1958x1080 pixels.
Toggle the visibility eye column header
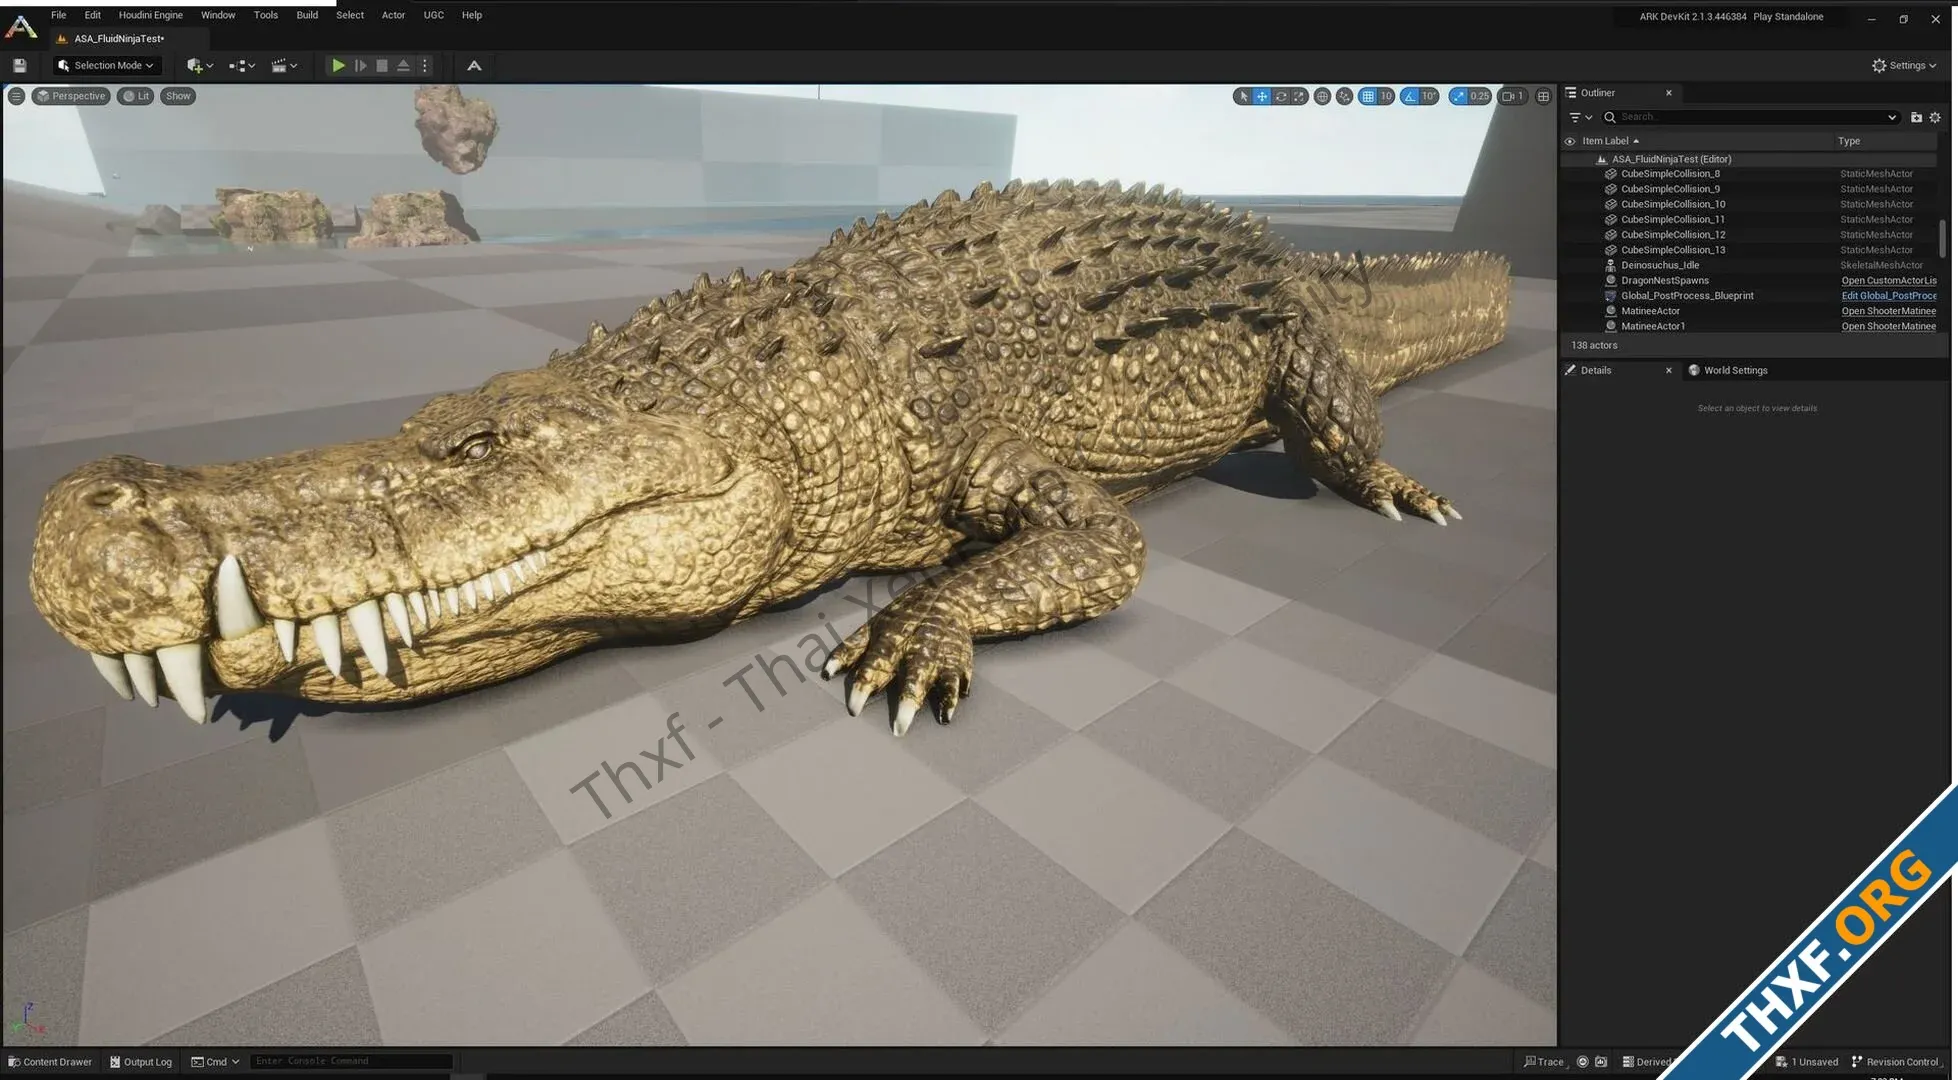click(1569, 141)
